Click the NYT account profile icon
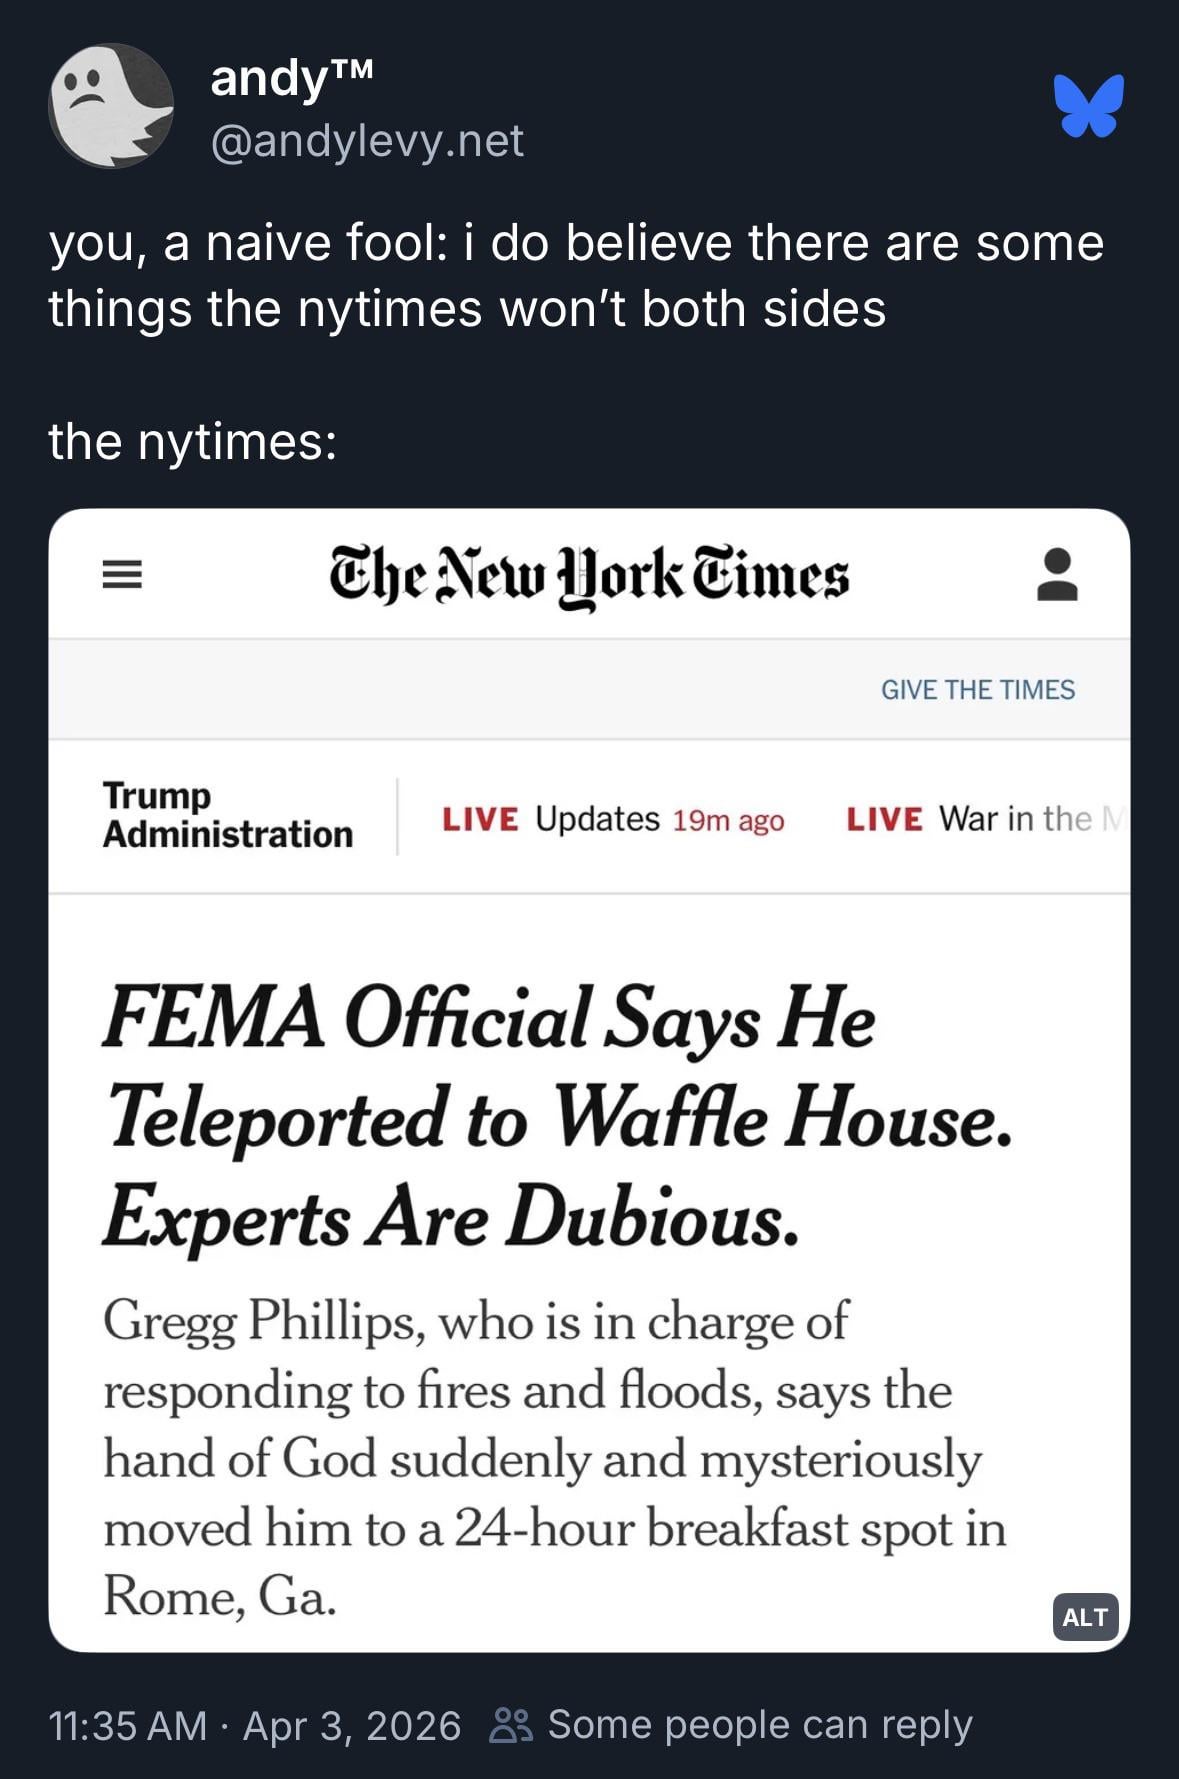This screenshot has width=1179, height=1779. pos(1056,574)
